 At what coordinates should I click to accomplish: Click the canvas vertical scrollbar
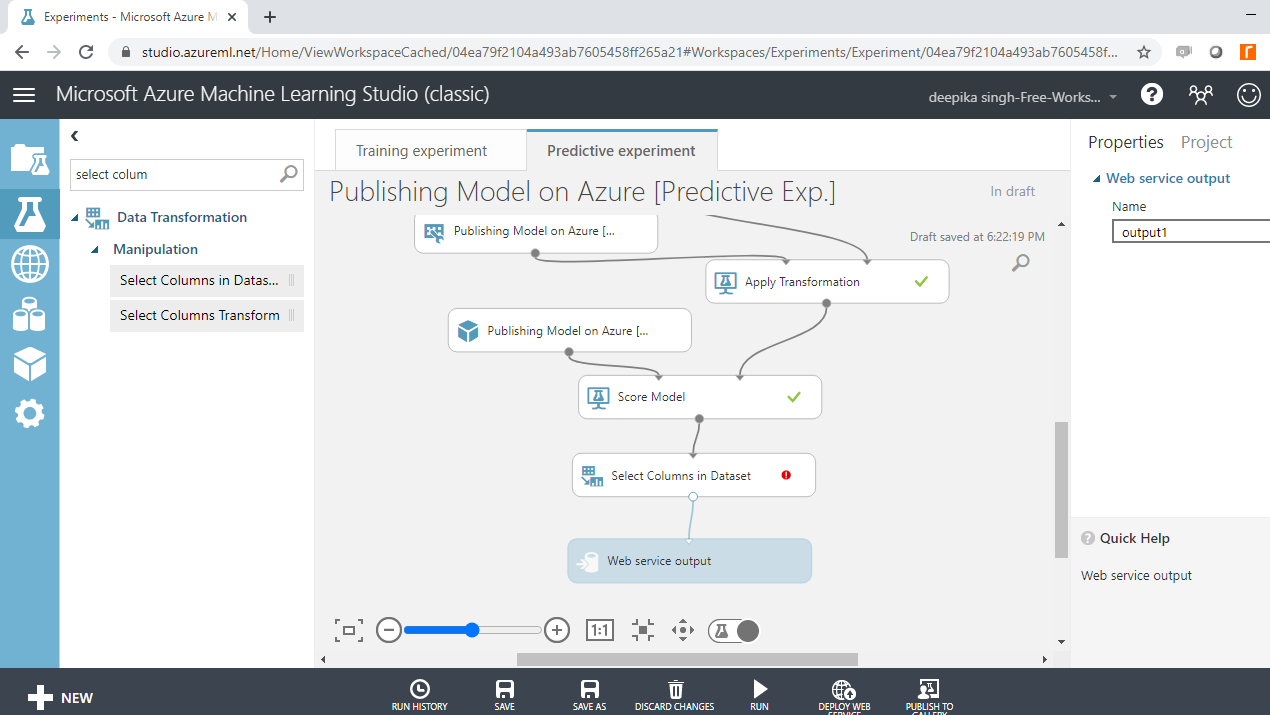[x=1061, y=489]
